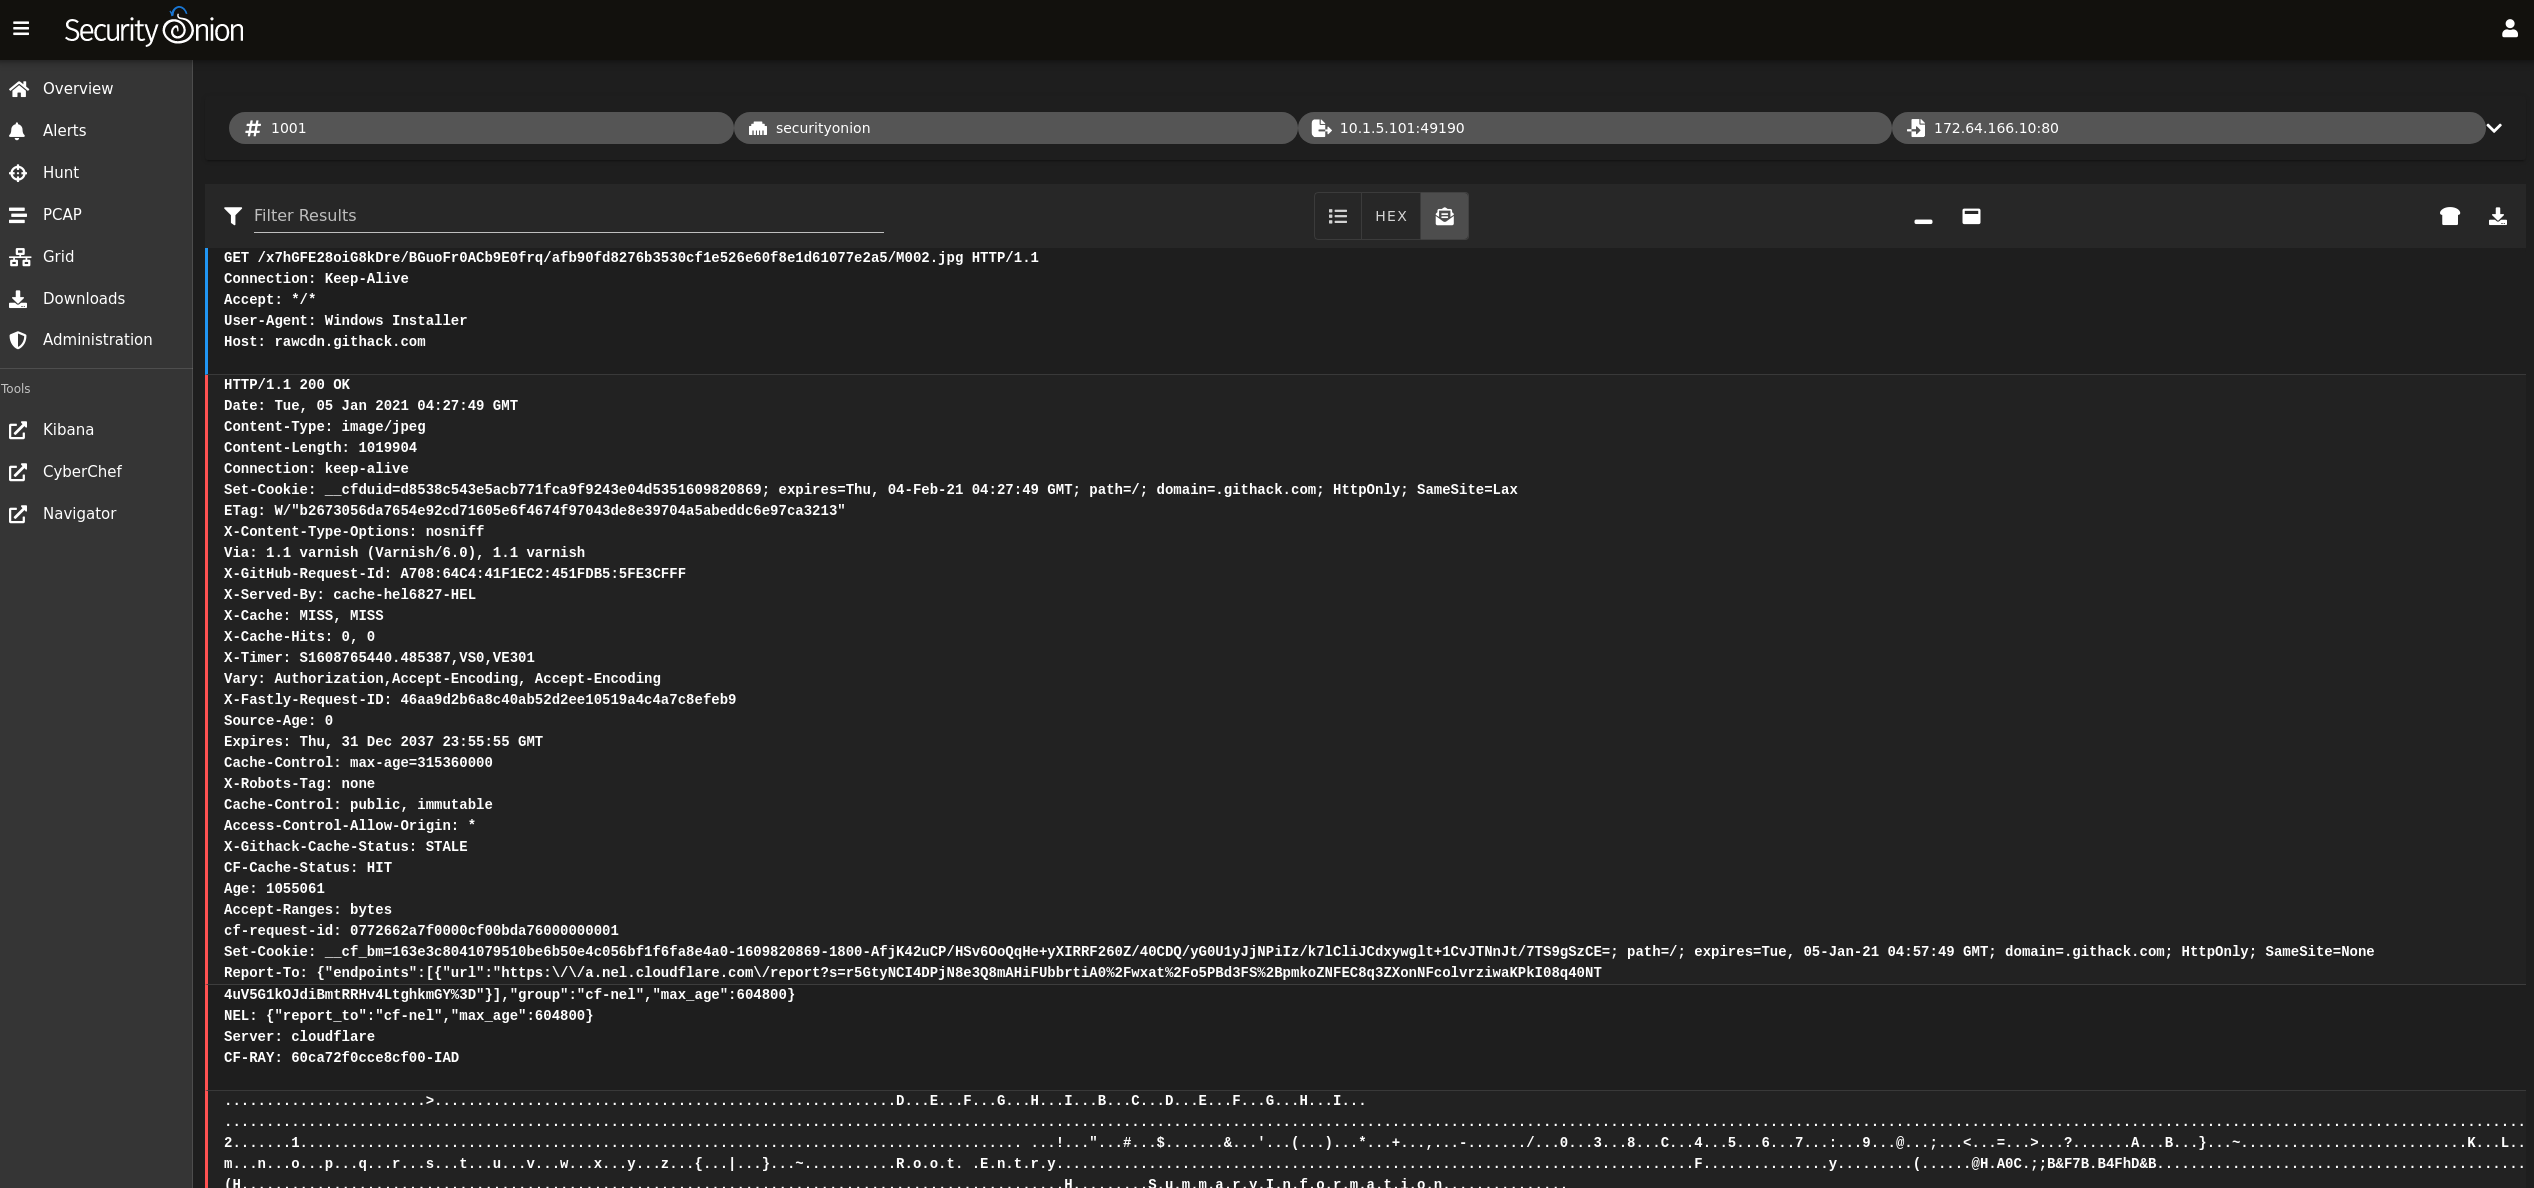Click the Hunt crosshair icon

[x=18, y=173]
